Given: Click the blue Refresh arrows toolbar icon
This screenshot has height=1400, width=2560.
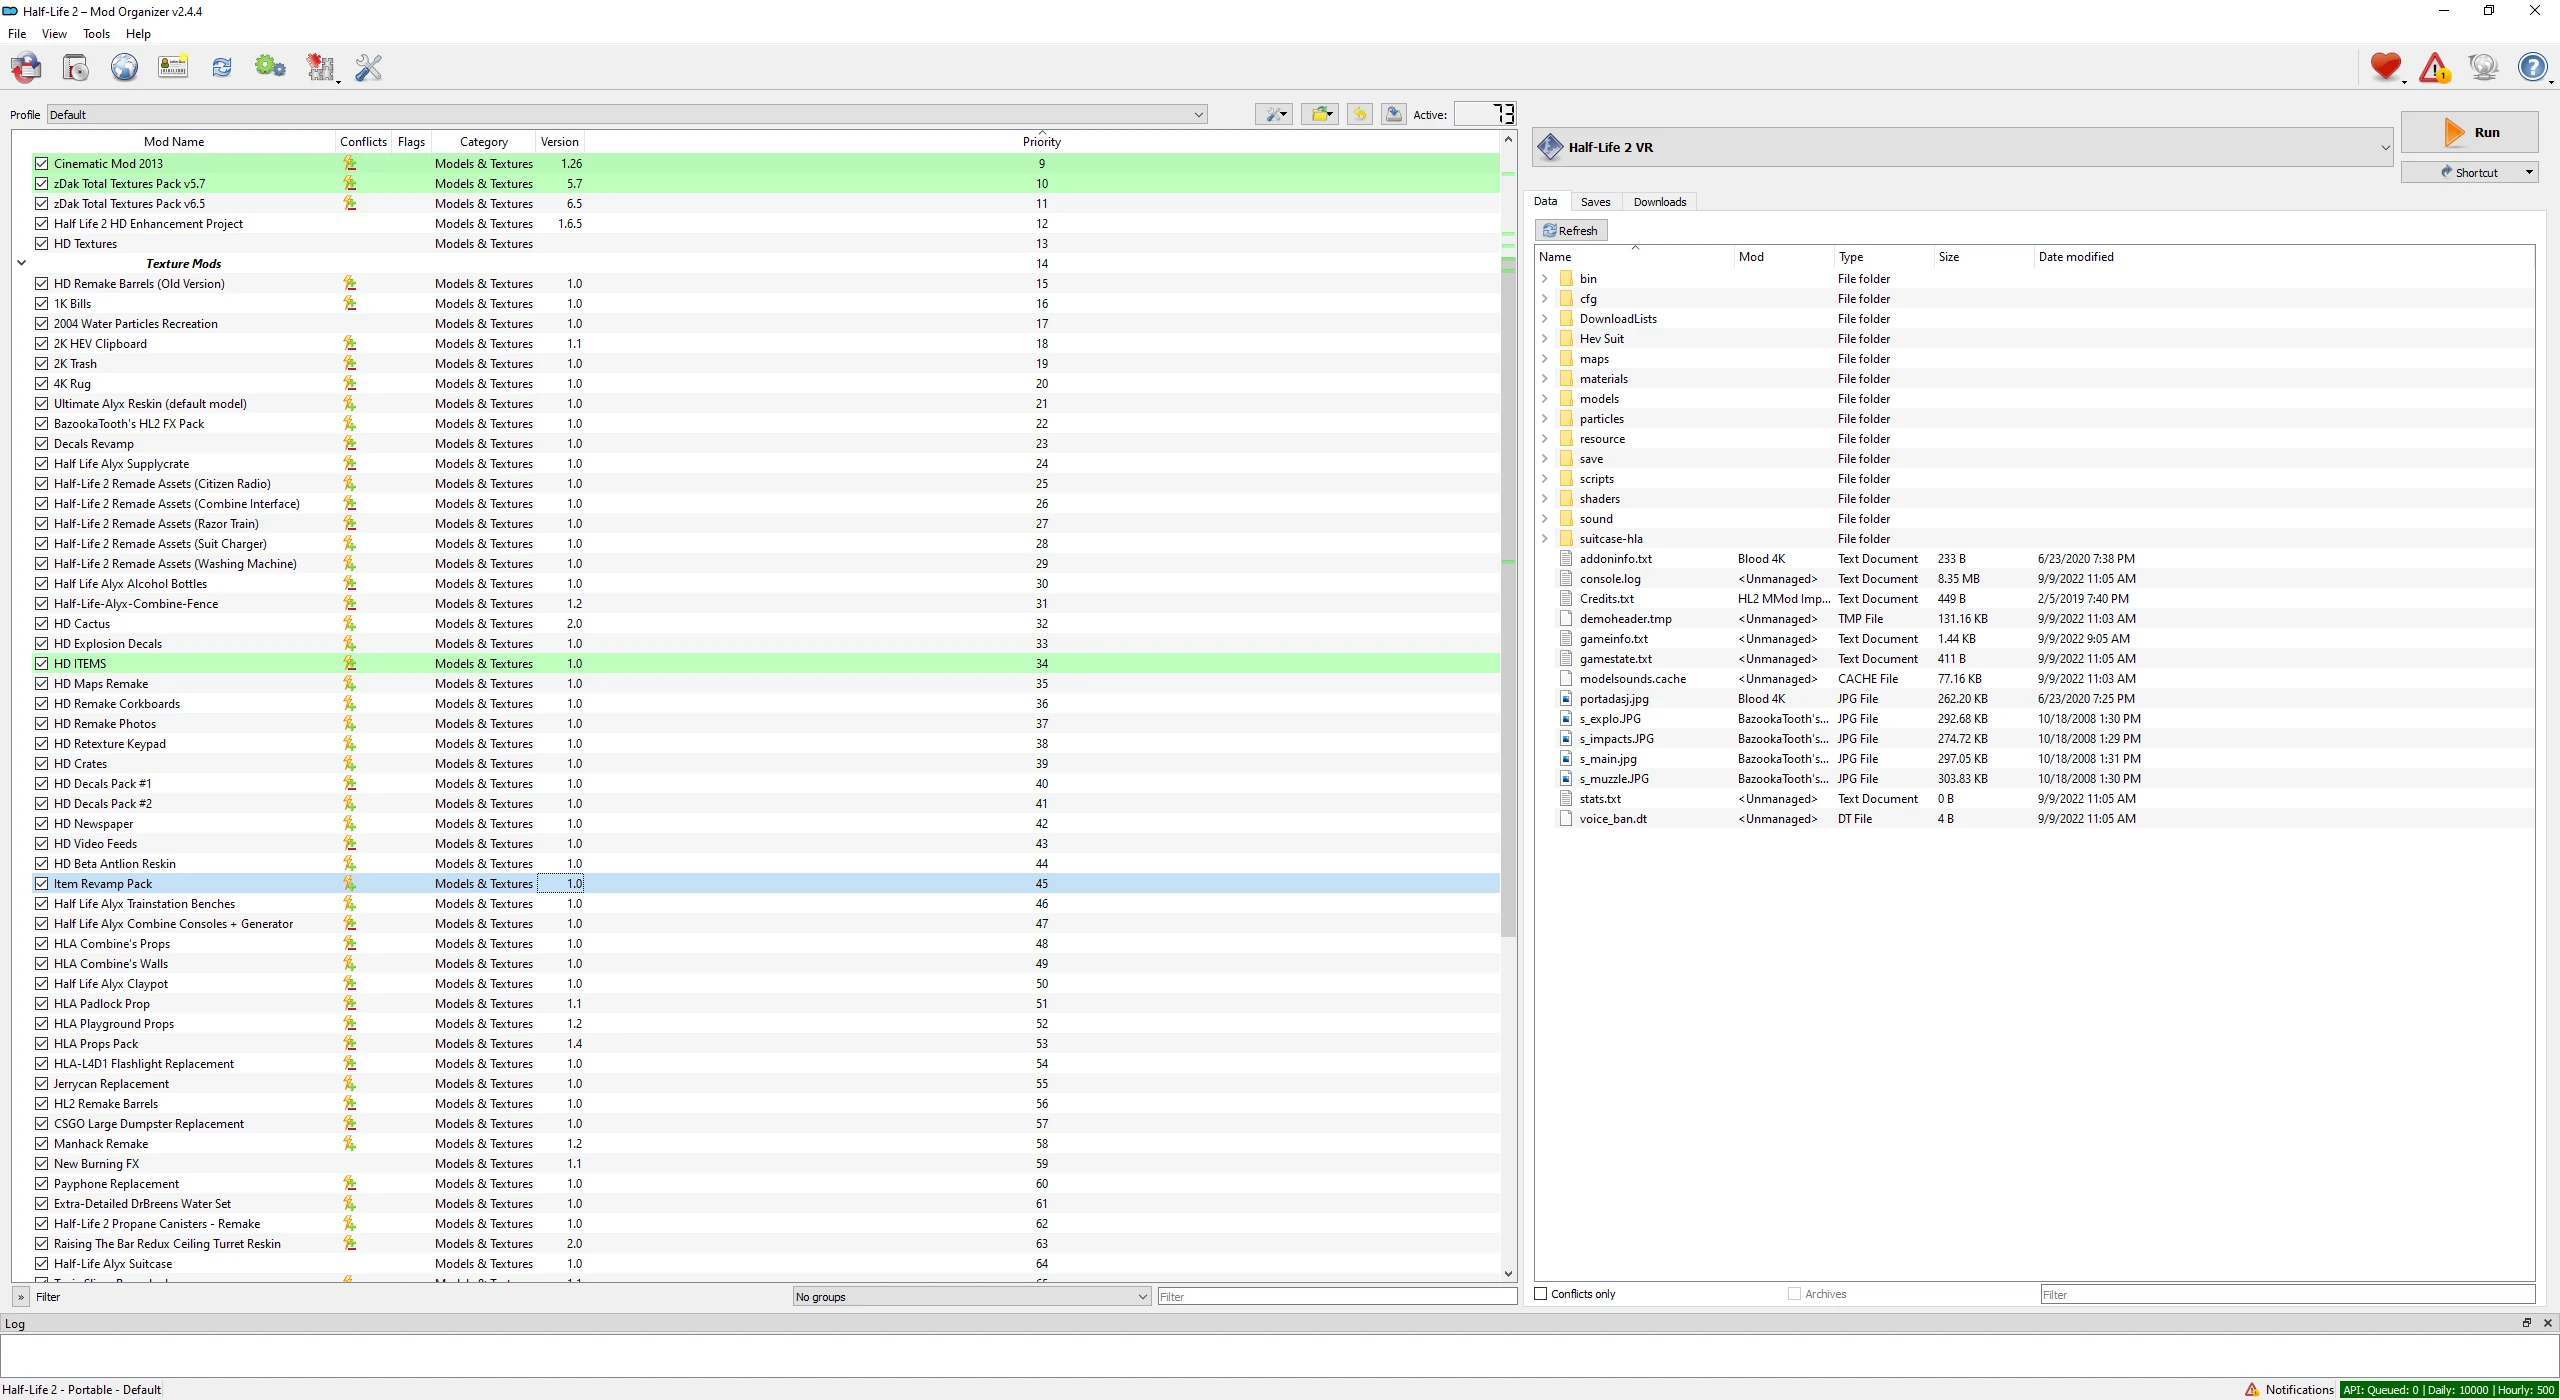Looking at the screenshot, I should coord(222,67).
